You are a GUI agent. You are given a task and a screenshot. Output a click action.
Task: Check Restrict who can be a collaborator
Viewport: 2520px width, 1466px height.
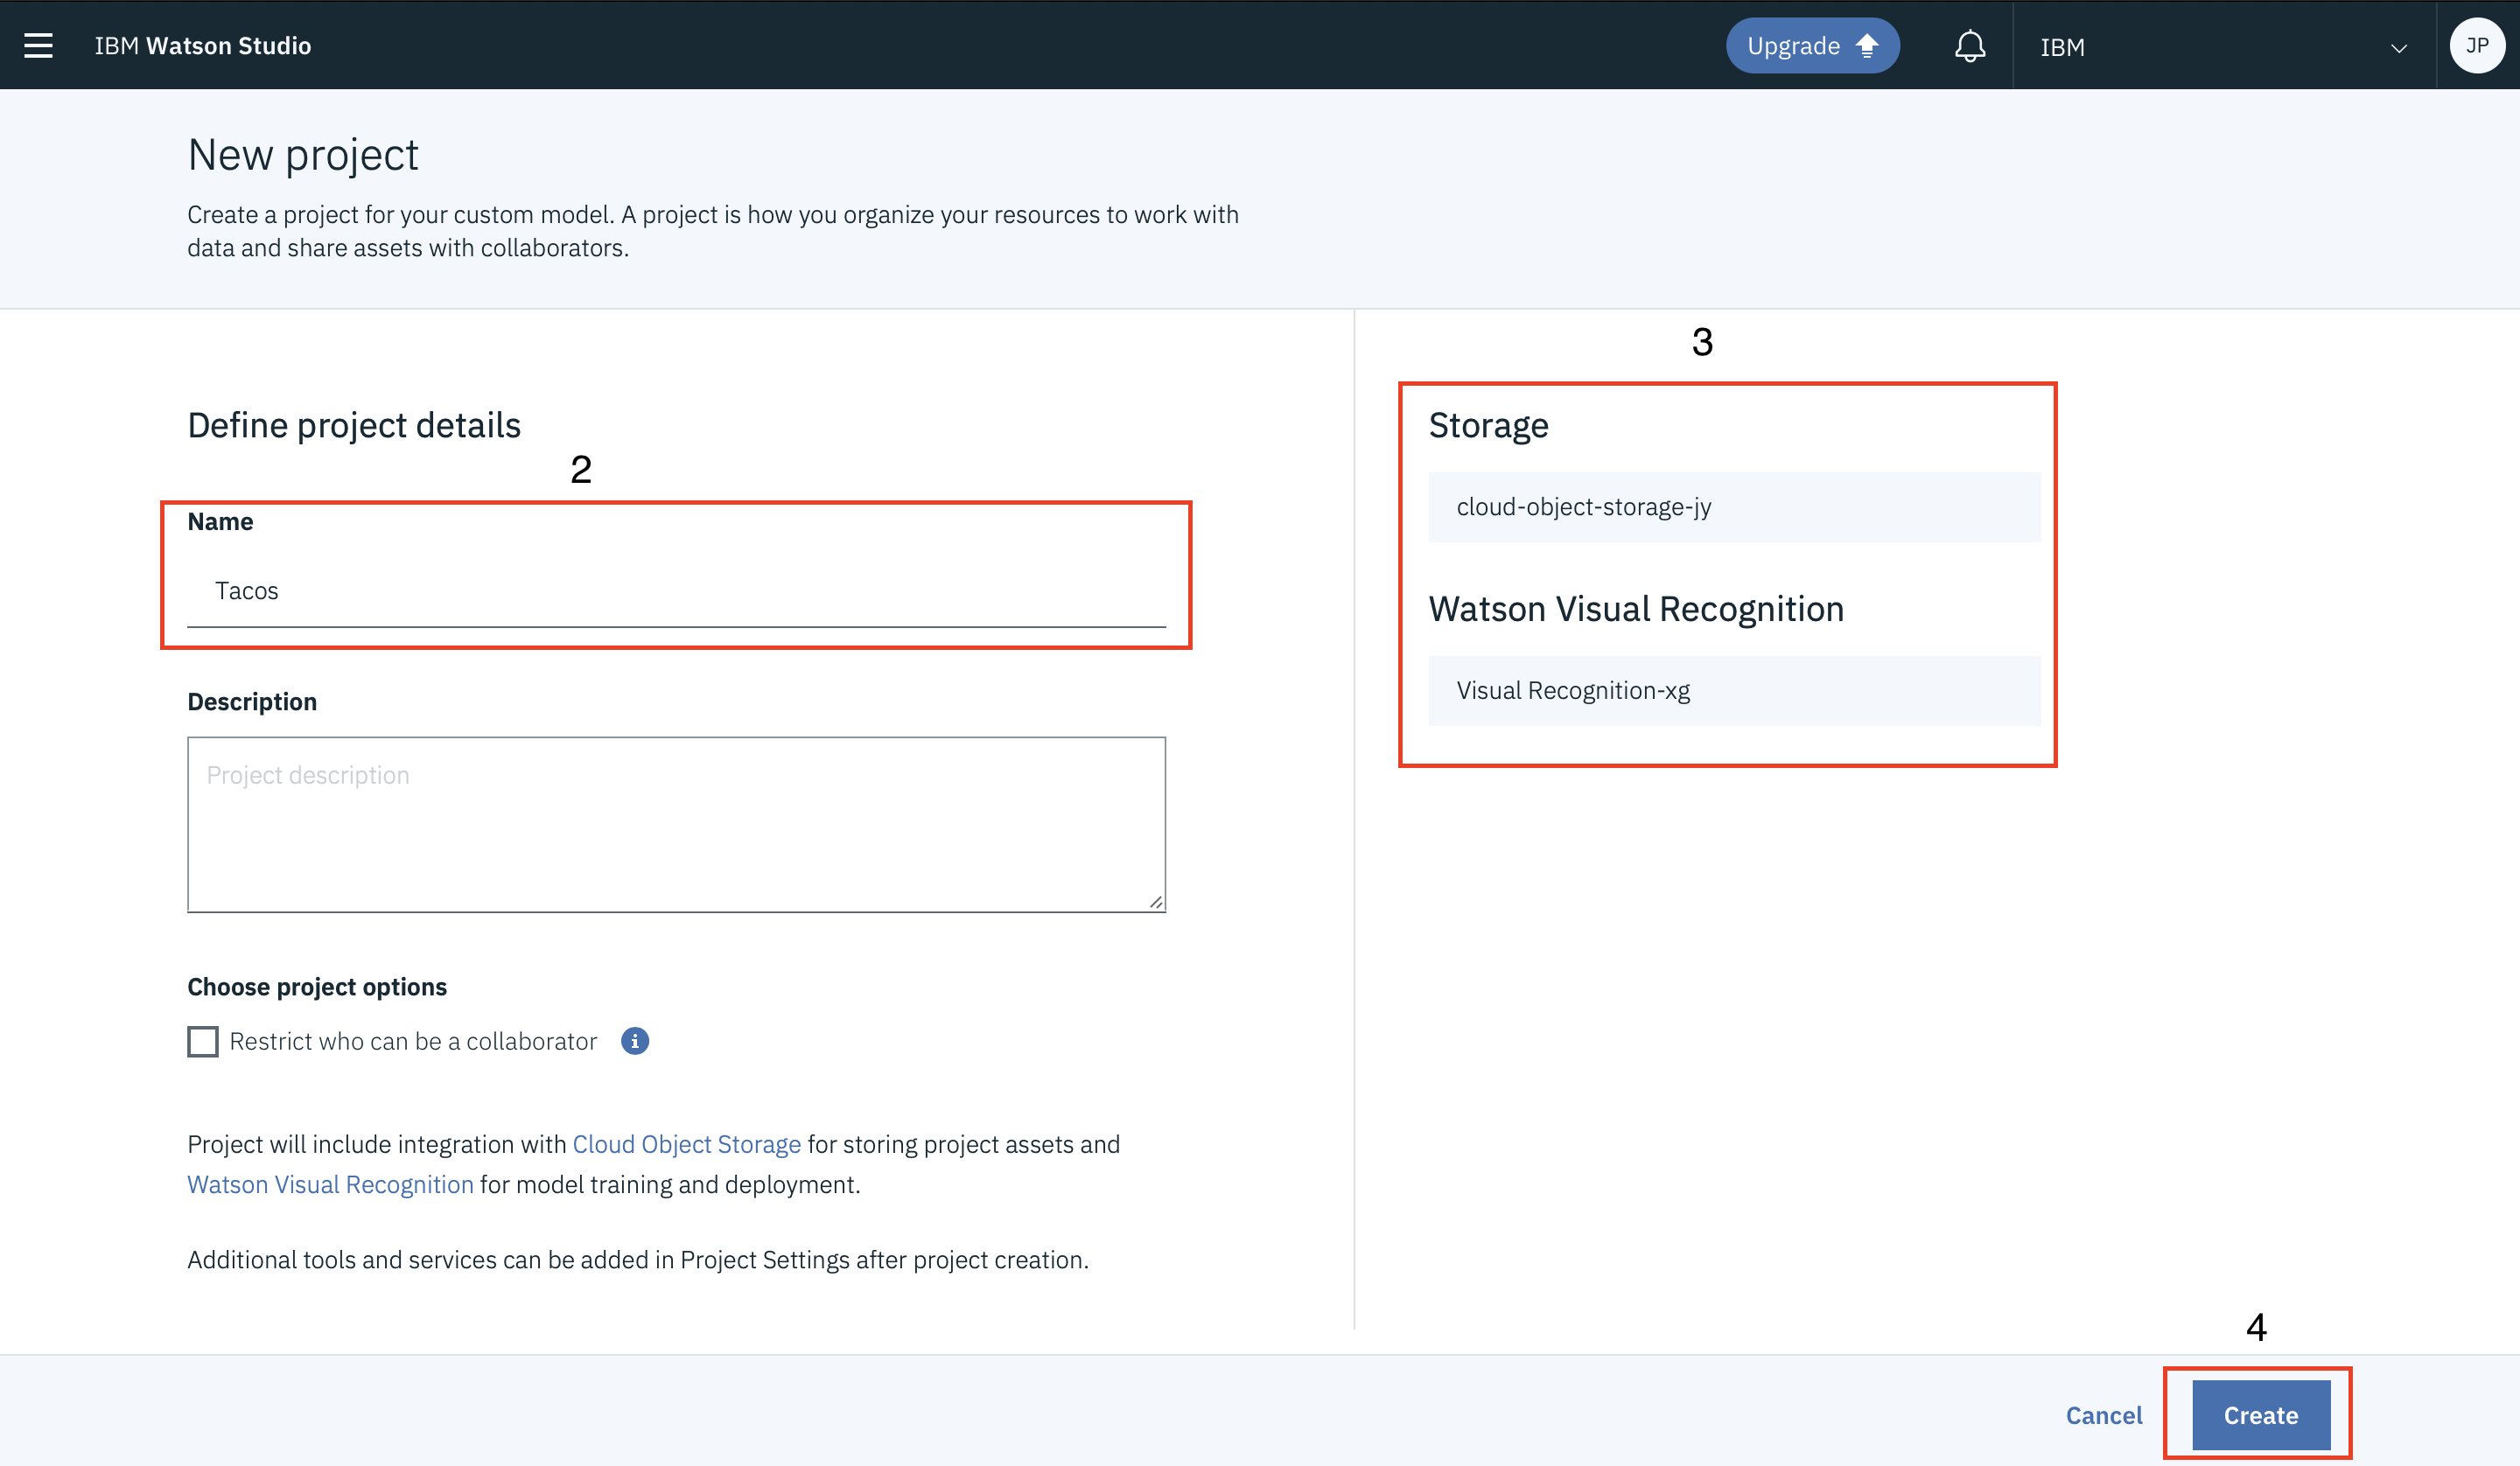(203, 1041)
